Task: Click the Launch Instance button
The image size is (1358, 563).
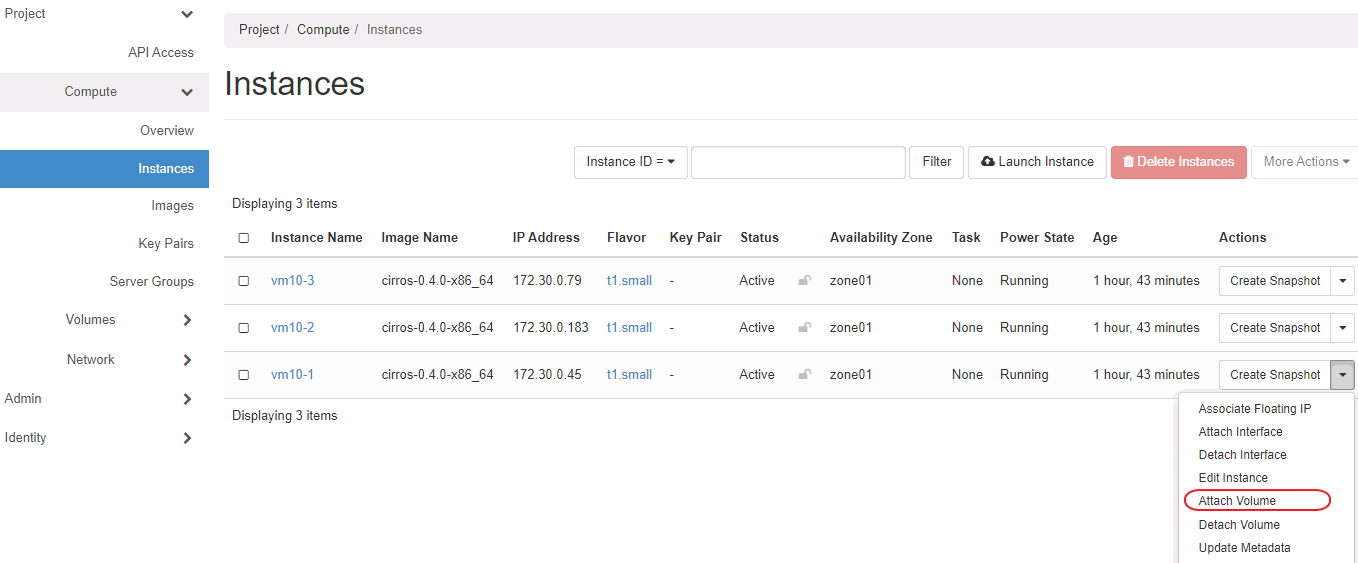Action: pos(1037,162)
